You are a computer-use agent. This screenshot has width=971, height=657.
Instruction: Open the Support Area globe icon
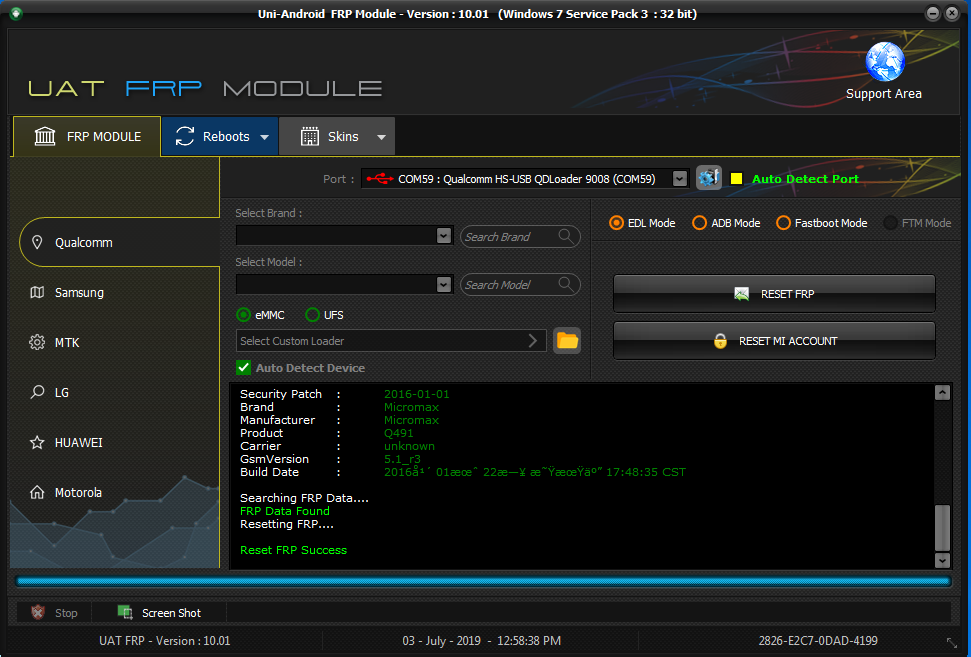884,62
